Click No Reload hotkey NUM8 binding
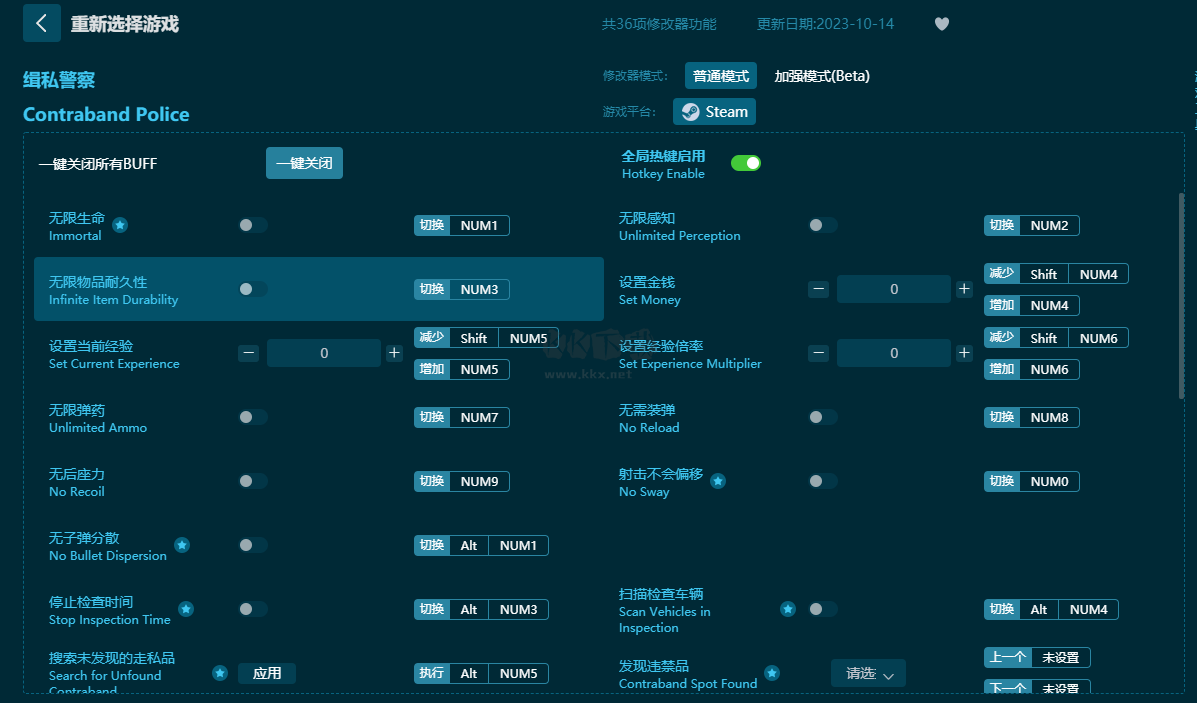Screen dimensions: 1197x703 (1031, 418)
